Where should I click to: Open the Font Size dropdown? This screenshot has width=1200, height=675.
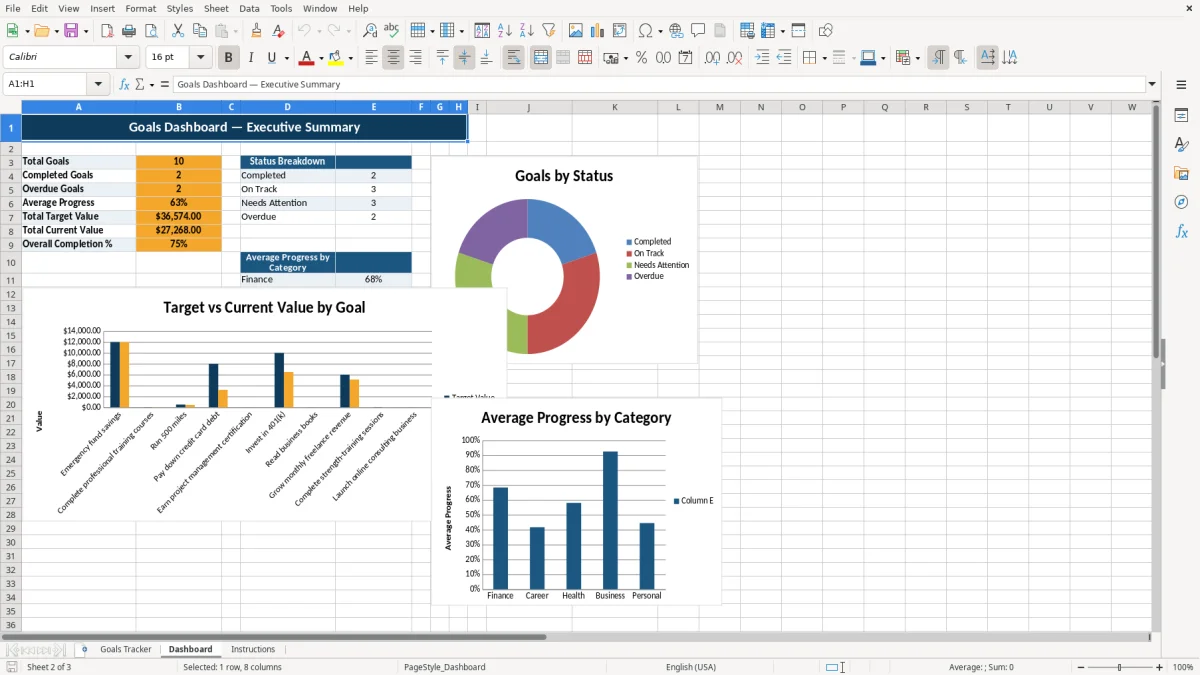click(x=201, y=58)
